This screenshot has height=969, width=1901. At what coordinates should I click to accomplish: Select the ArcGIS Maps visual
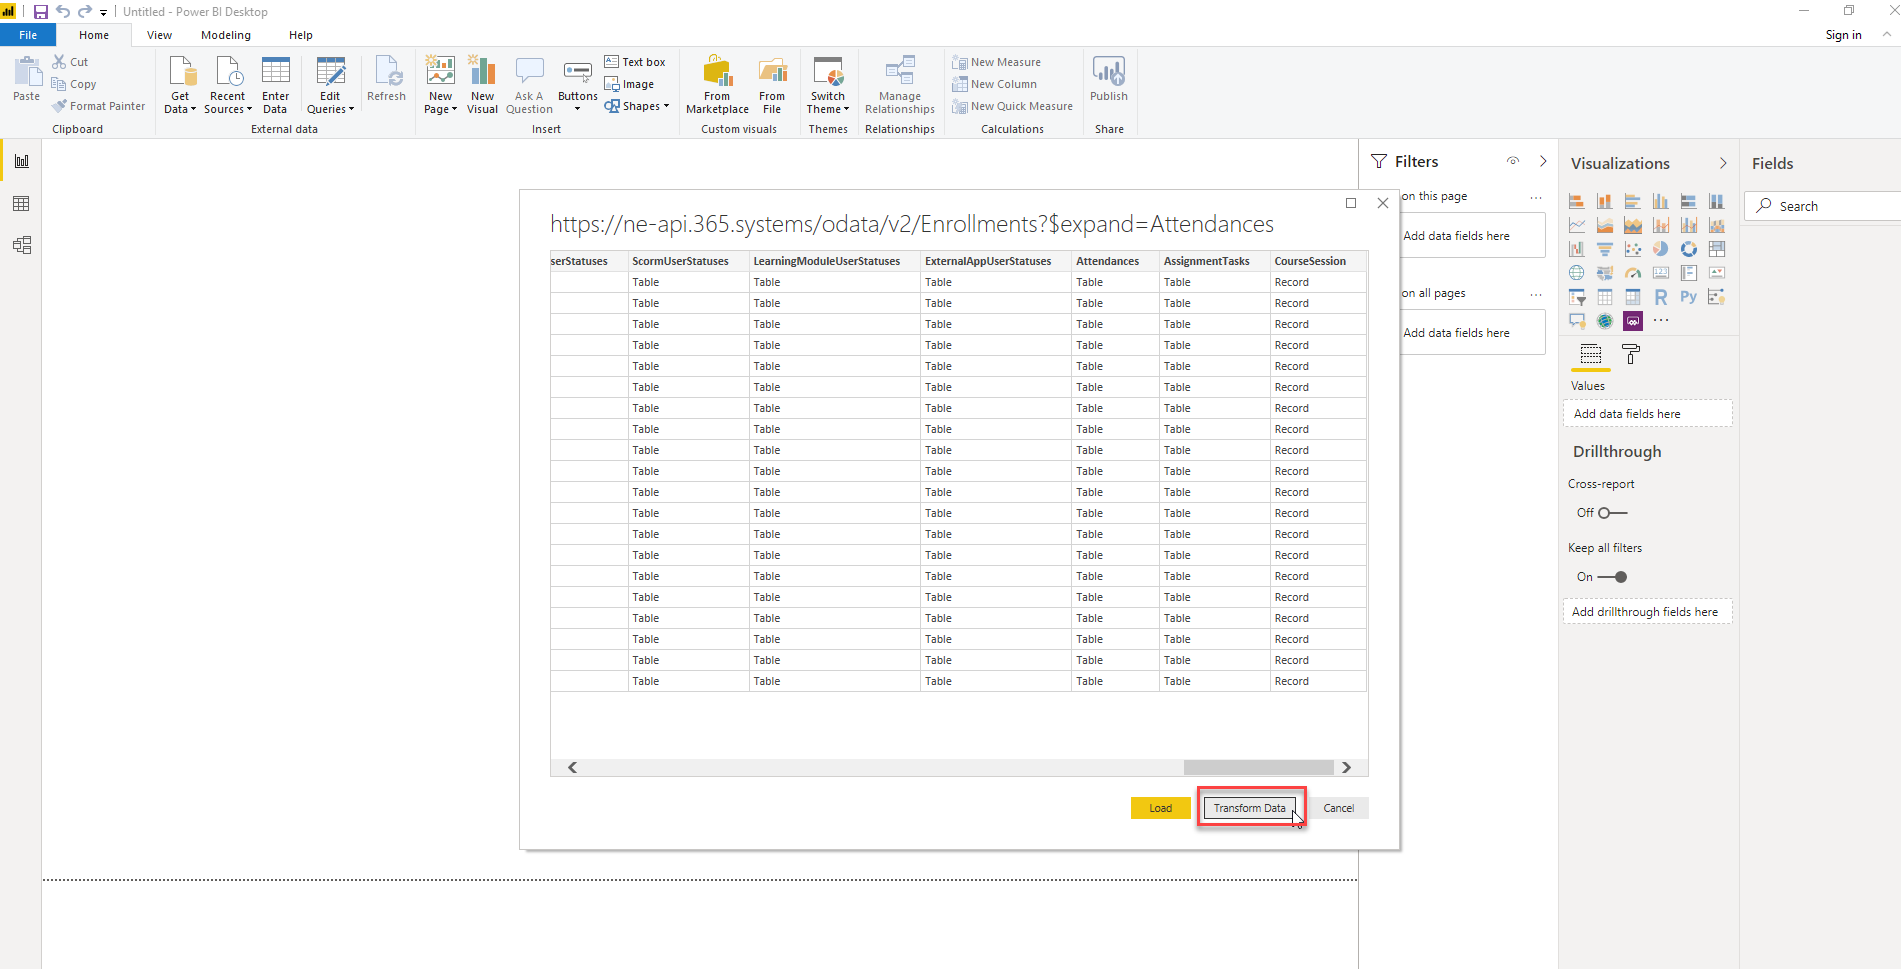click(x=1605, y=321)
